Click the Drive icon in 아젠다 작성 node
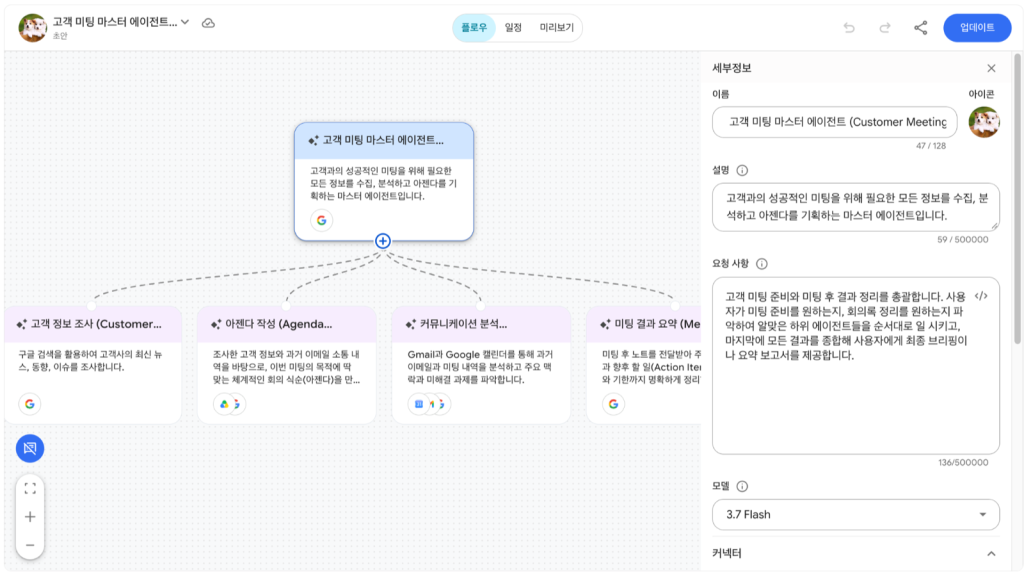 [224, 404]
